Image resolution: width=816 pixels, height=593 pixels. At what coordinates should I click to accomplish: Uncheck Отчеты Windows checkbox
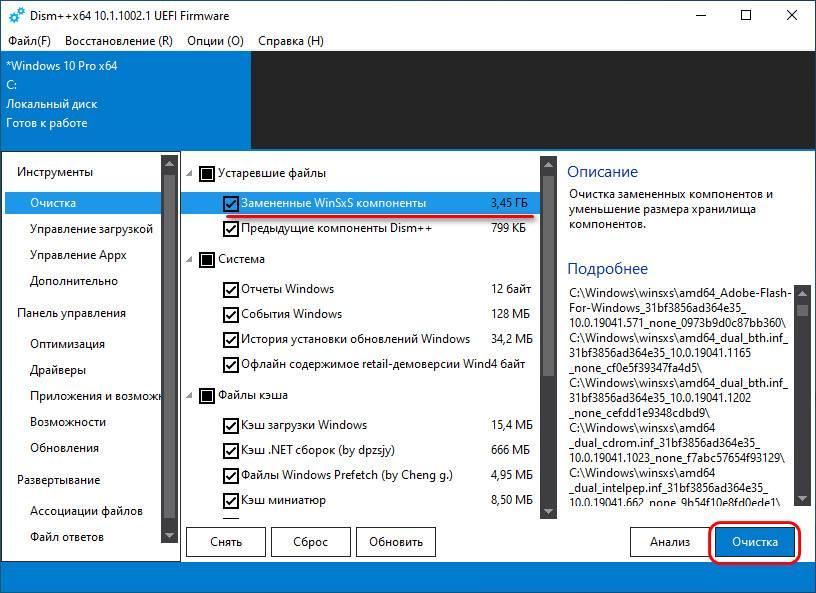231,289
